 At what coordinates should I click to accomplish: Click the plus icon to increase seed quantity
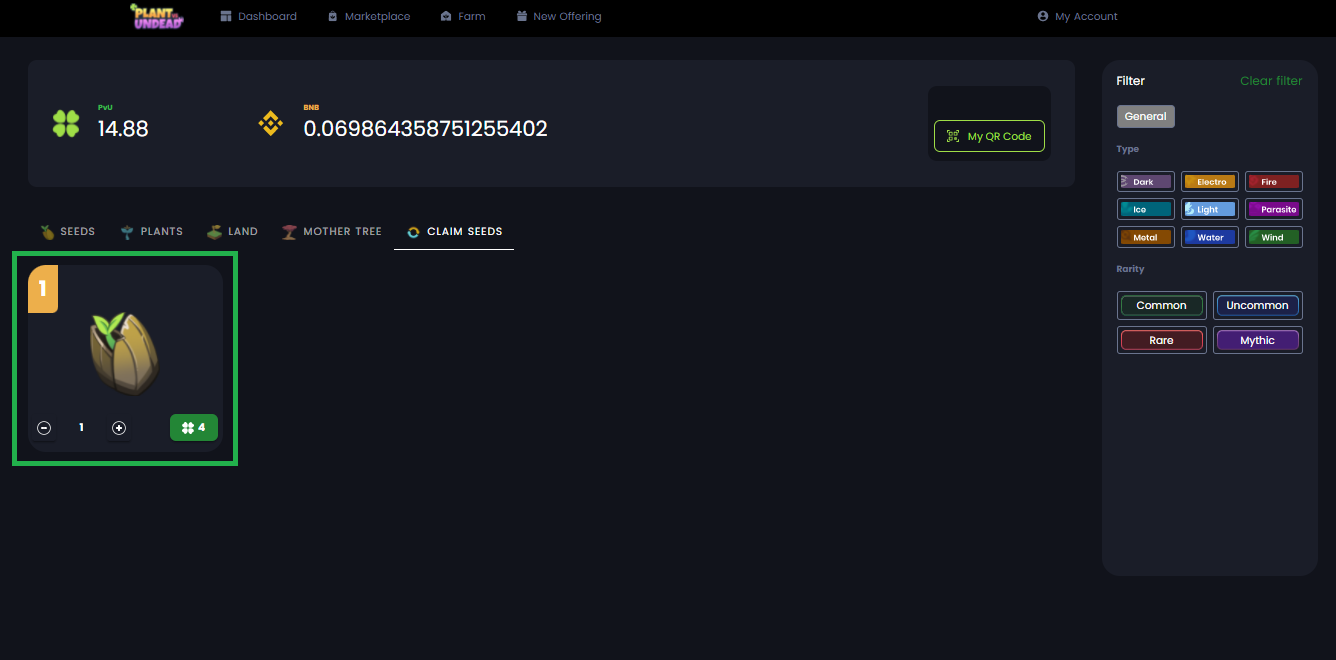click(x=119, y=428)
